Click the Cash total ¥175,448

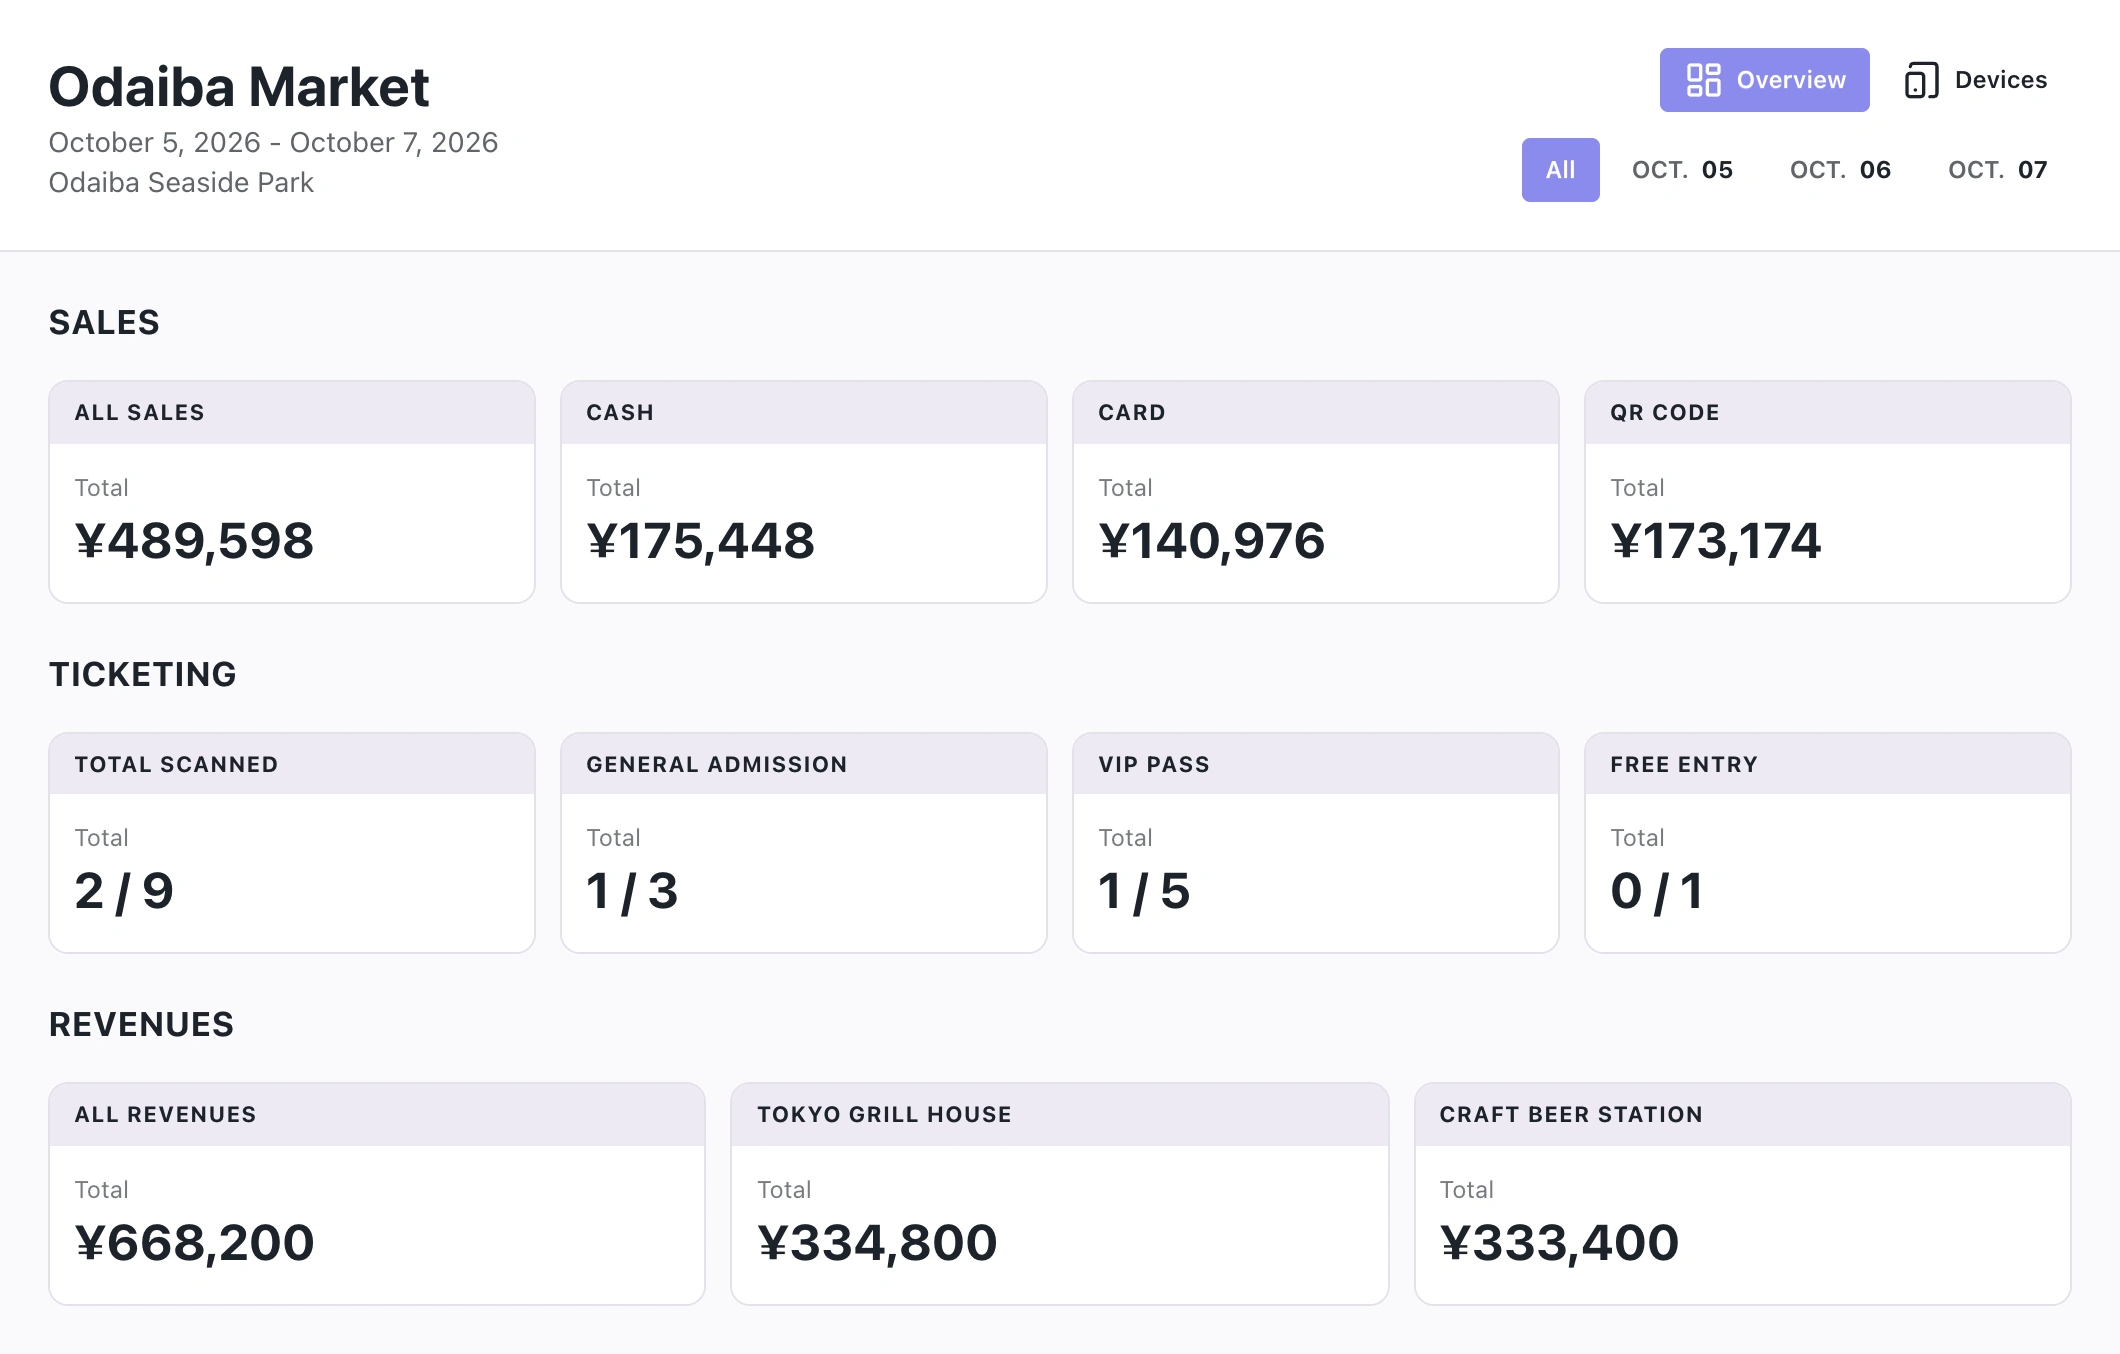pos(700,541)
